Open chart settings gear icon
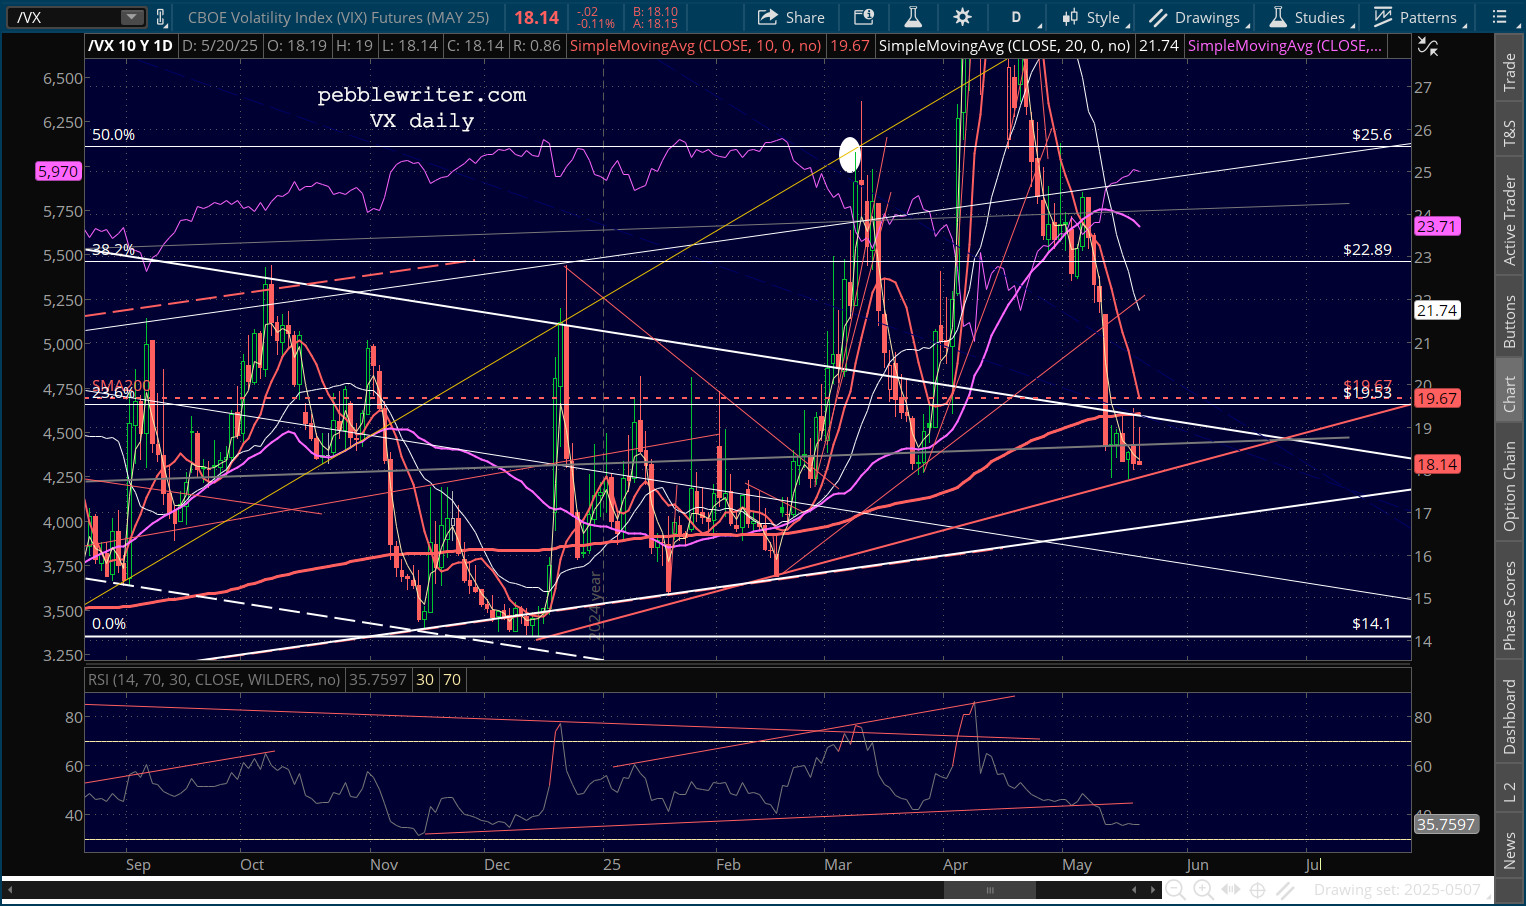 tap(962, 17)
